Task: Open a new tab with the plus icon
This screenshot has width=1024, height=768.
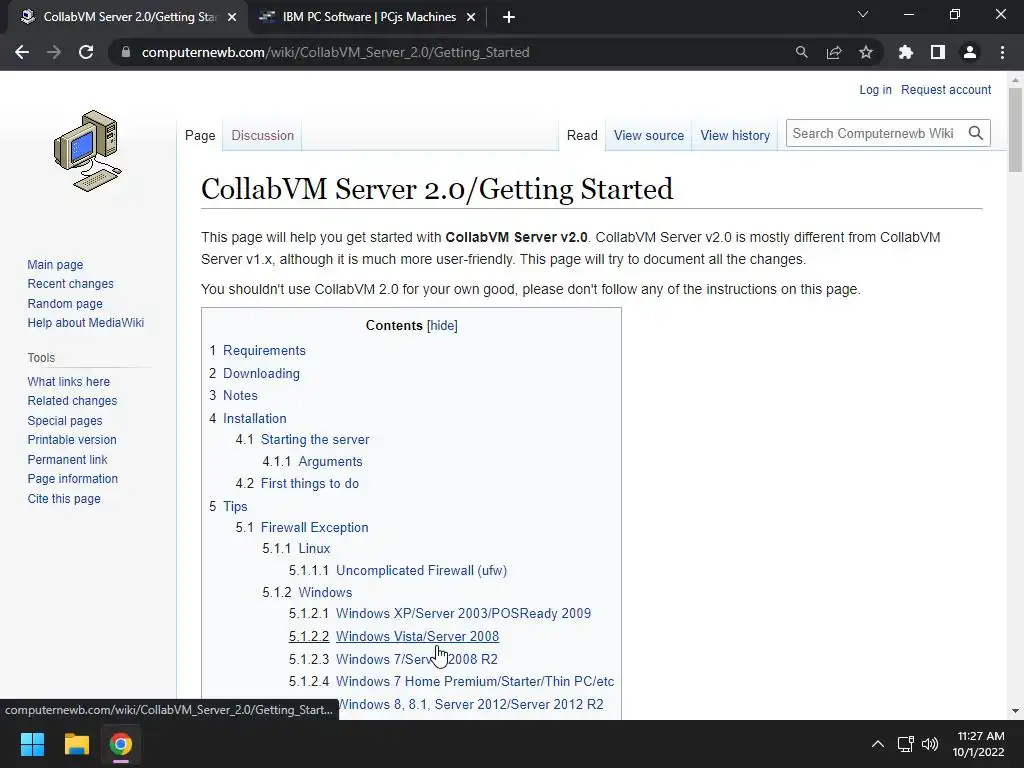Action: coord(509,18)
